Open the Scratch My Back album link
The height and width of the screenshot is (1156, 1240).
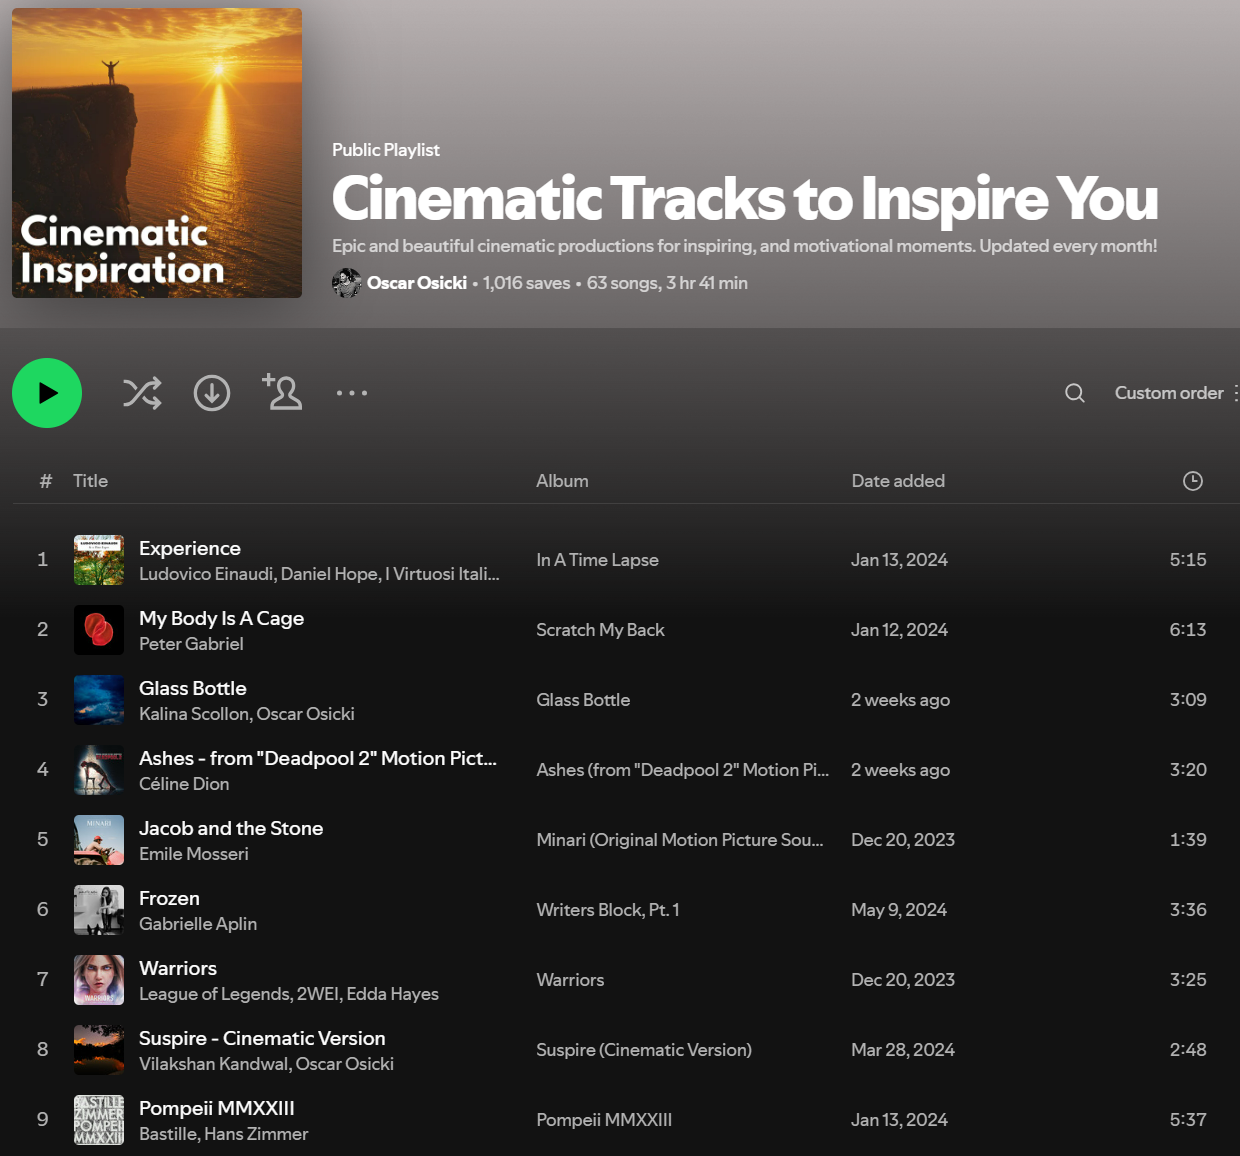tap(600, 630)
